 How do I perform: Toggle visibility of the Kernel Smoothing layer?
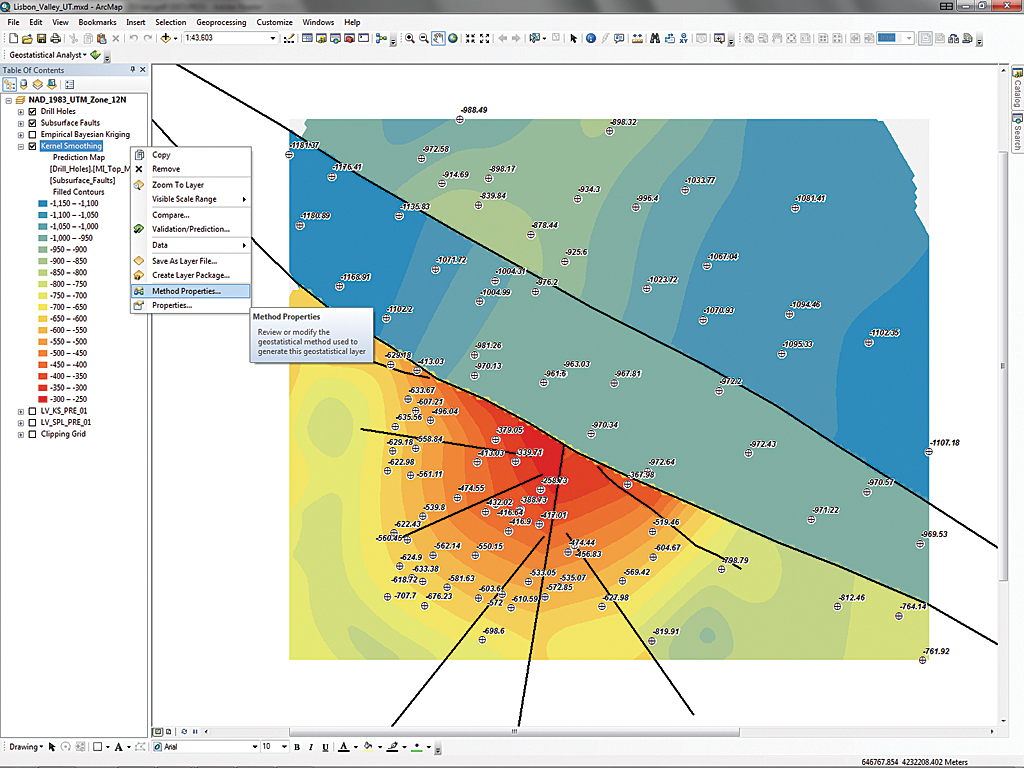[31, 147]
